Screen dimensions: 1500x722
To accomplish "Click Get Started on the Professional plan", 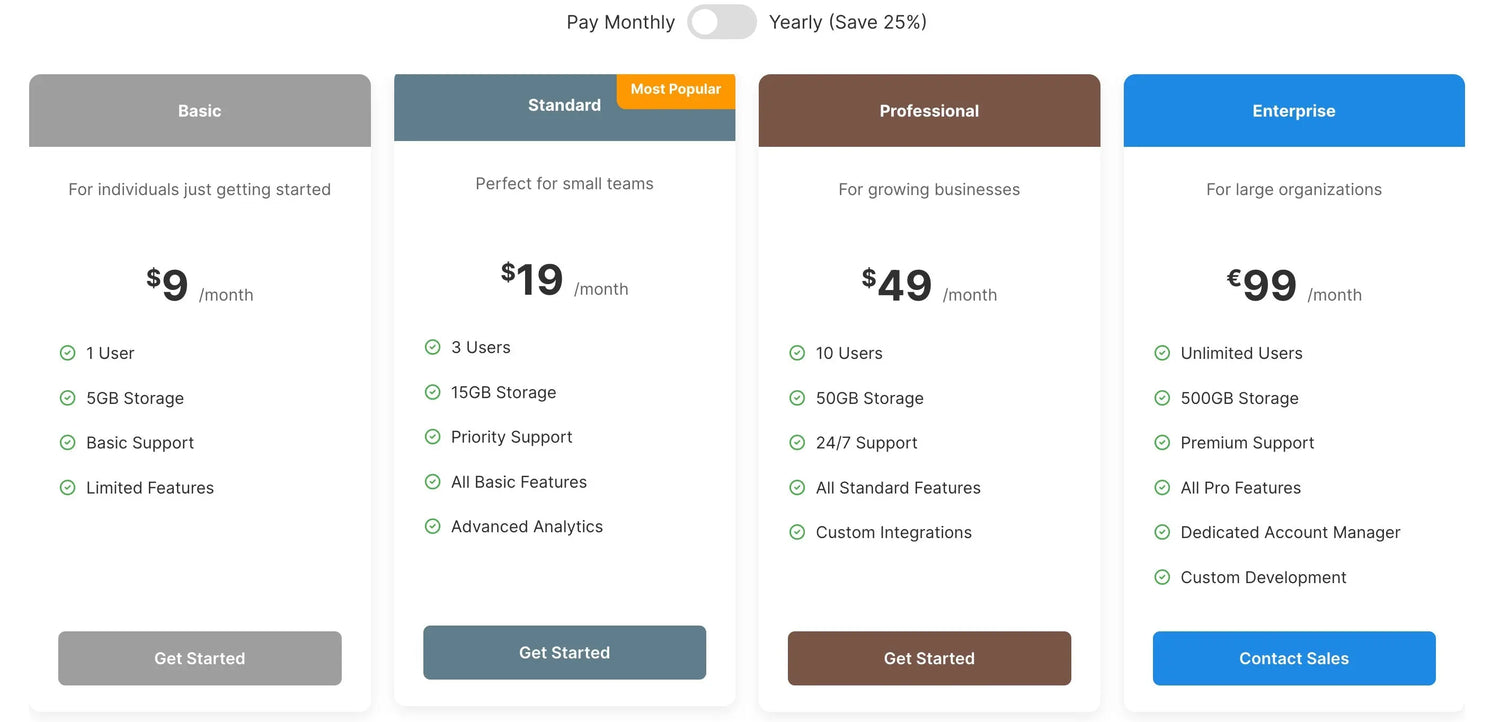I will click(929, 658).
